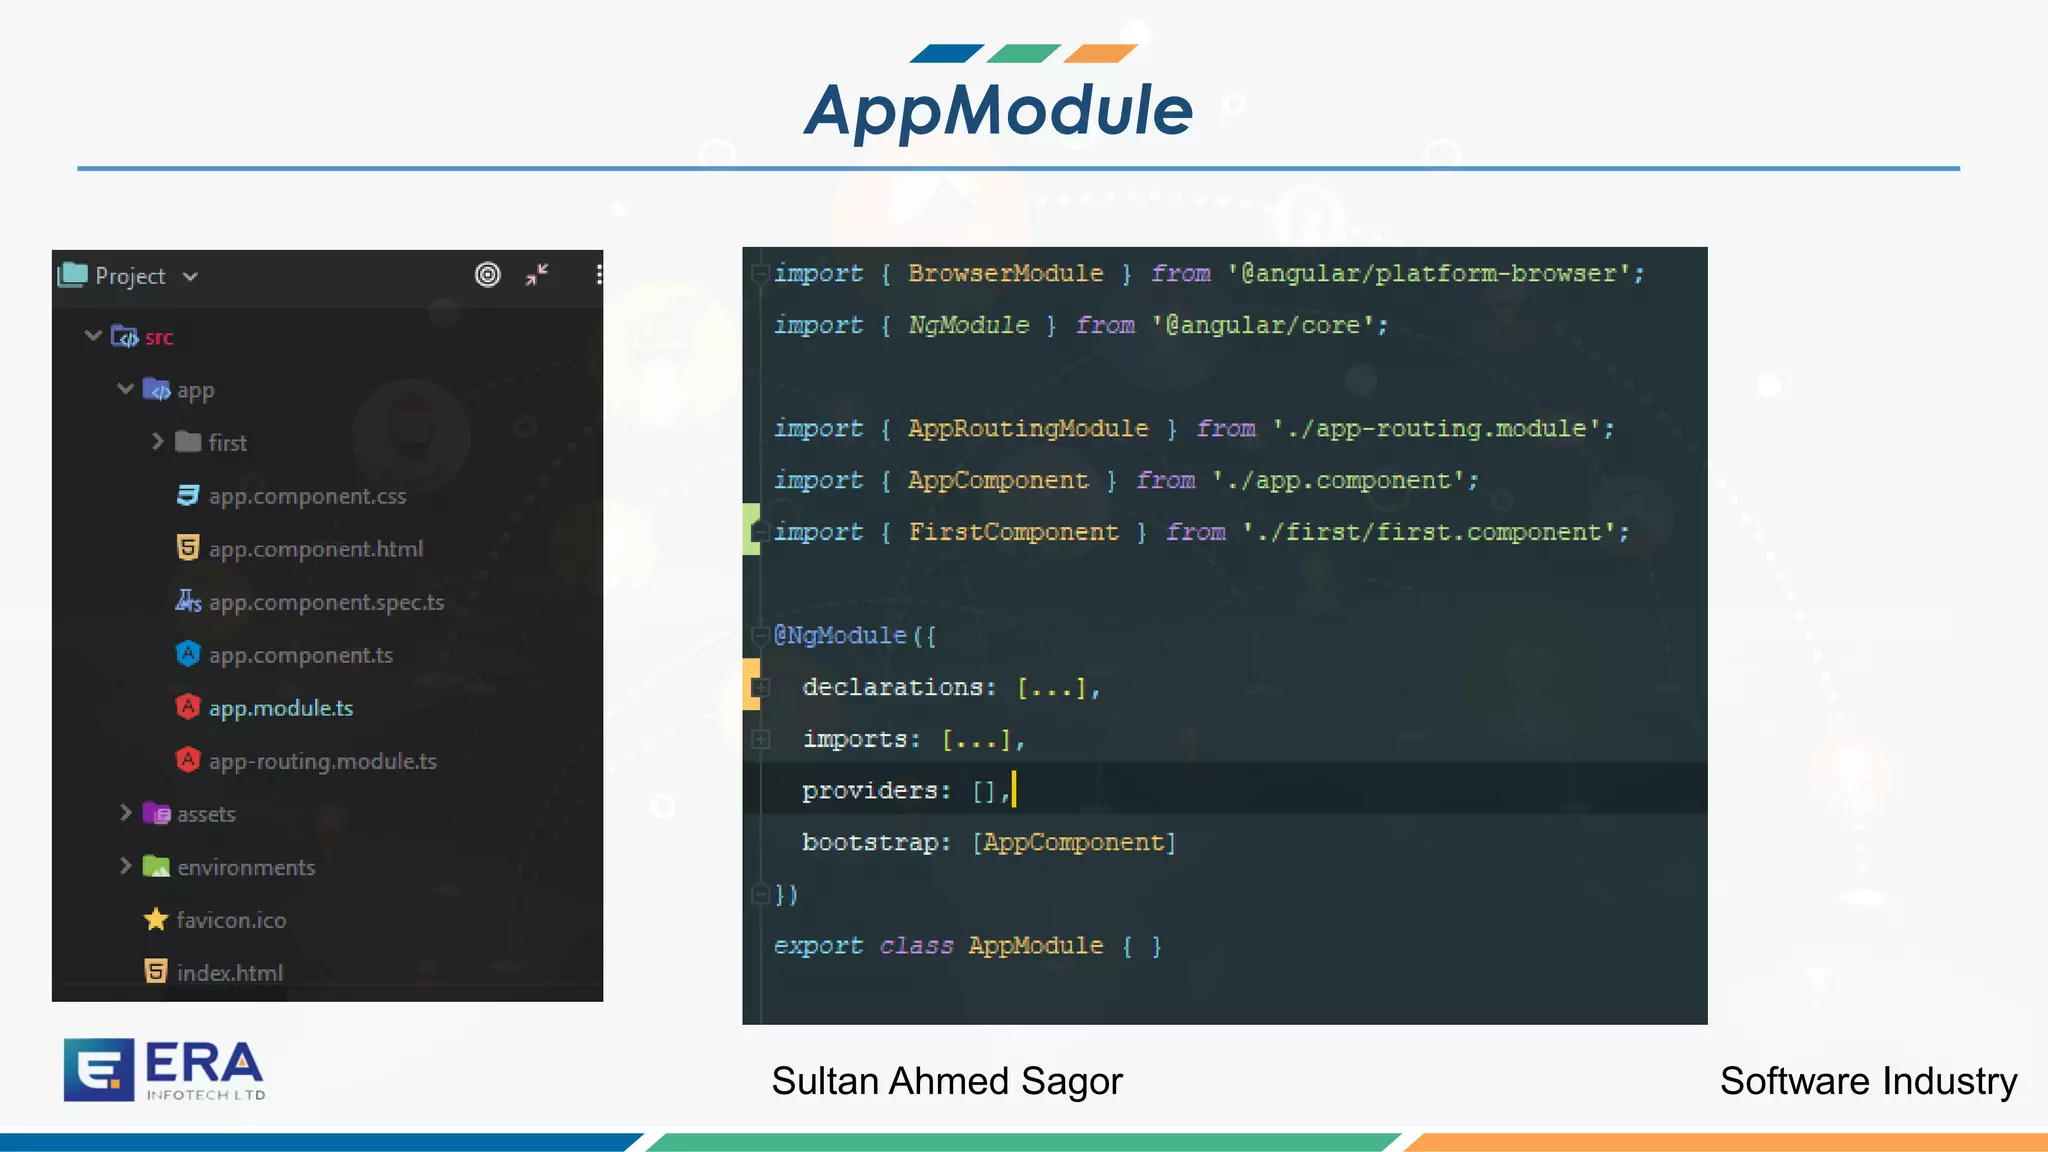Click the Project panel title
The height and width of the screenshot is (1152, 2048).
(x=130, y=276)
